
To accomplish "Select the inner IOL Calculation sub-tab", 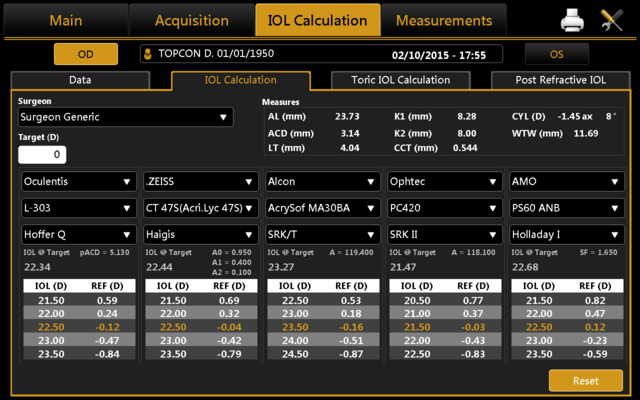I will point(241,80).
